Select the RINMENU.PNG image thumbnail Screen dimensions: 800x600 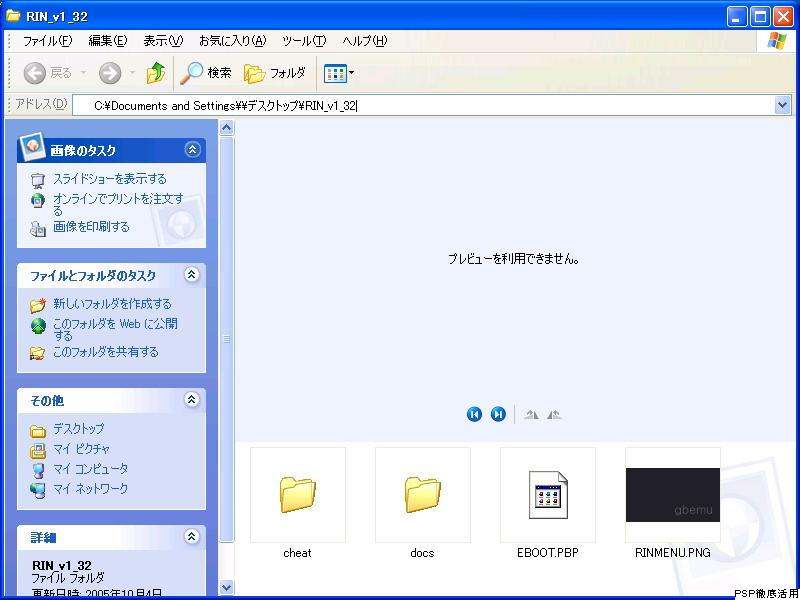(673, 495)
